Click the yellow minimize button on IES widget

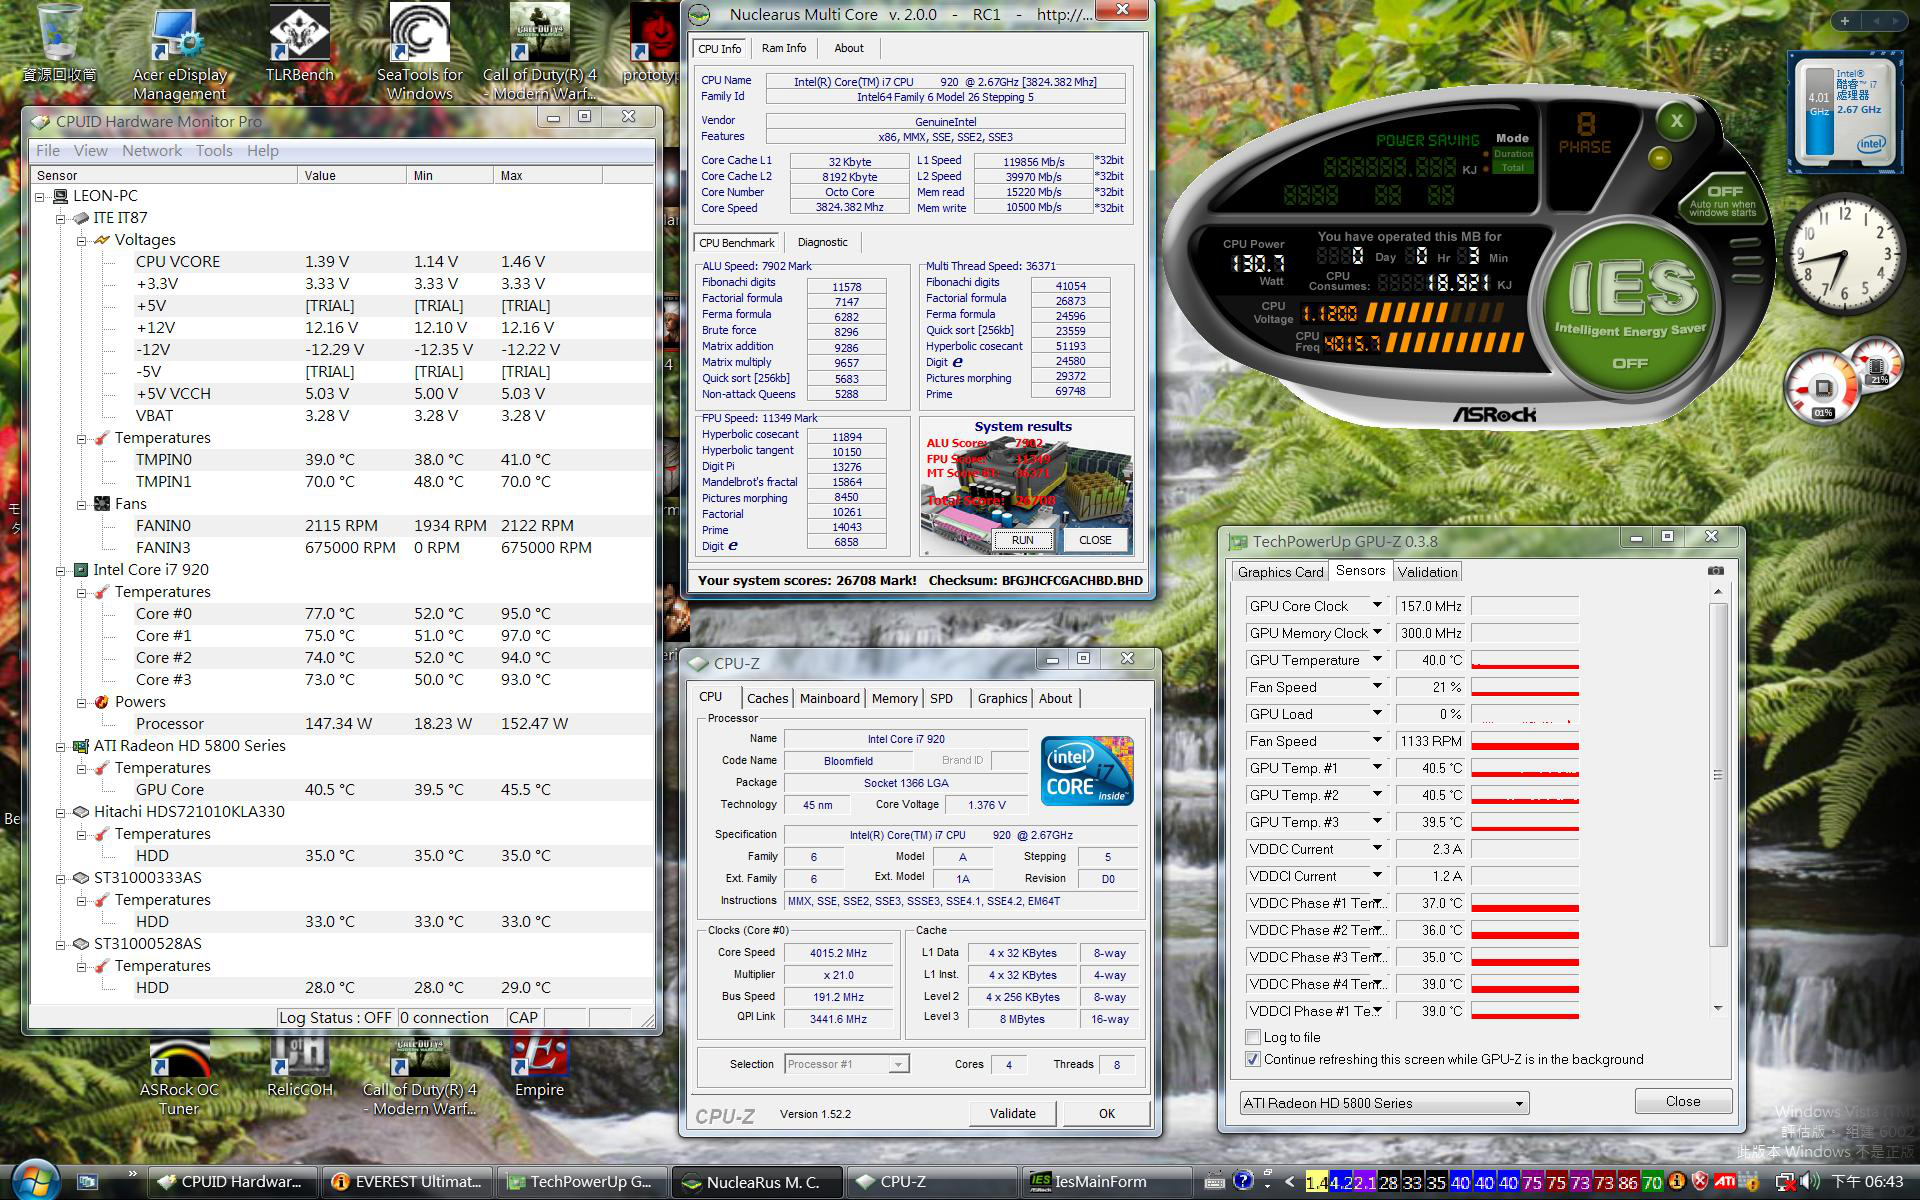(x=1659, y=158)
